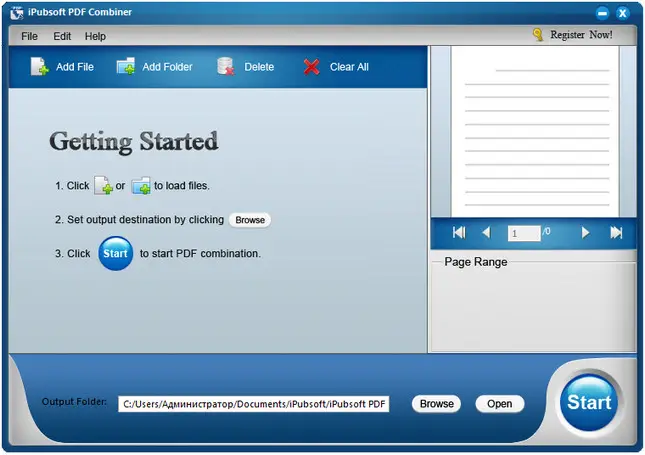645x455 pixels.
Task: Close the iPubsoft PDF Combiner window
Action: tap(623, 13)
